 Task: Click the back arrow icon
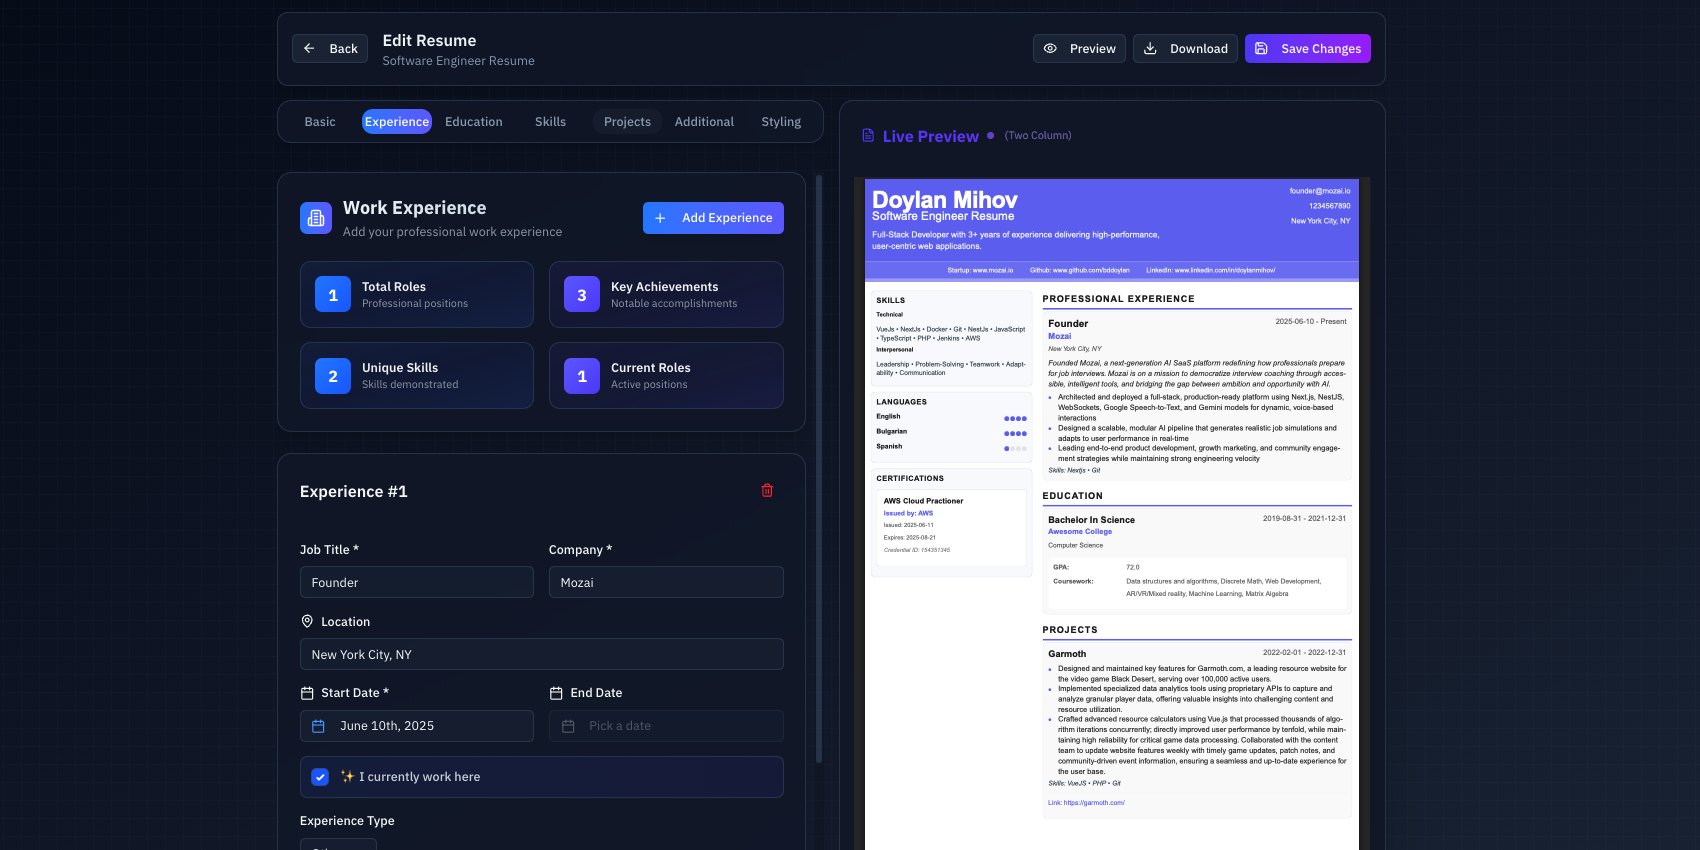tap(309, 48)
